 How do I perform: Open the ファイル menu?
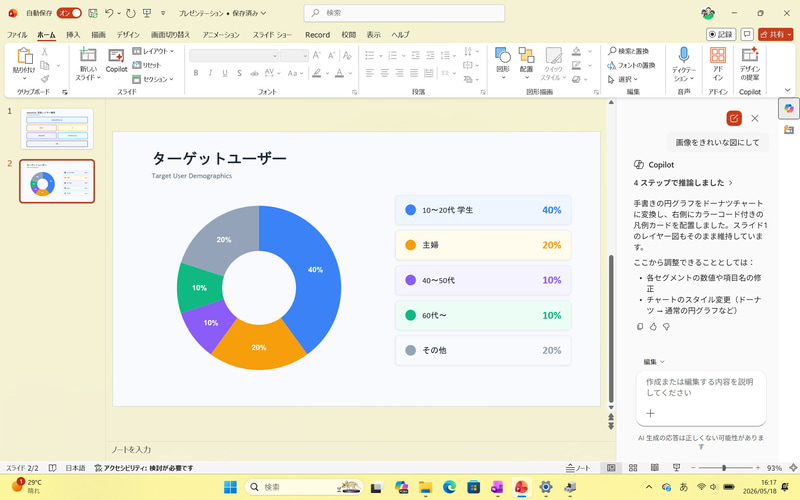click(x=17, y=35)
